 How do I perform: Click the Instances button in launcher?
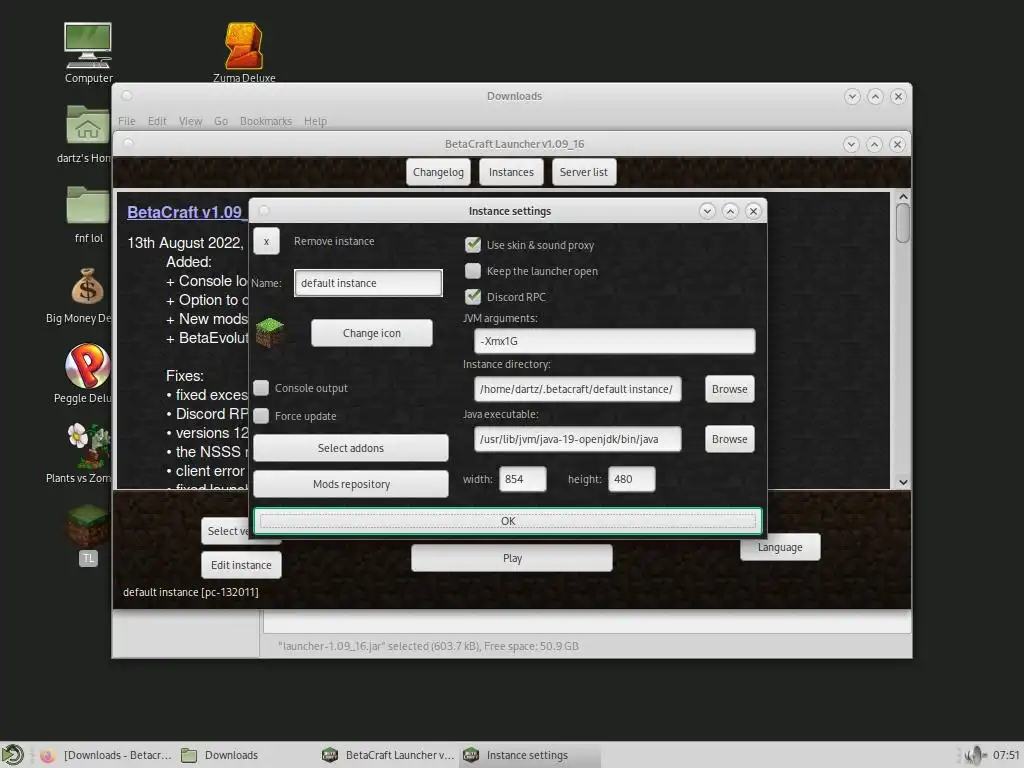tap(511, 172)
